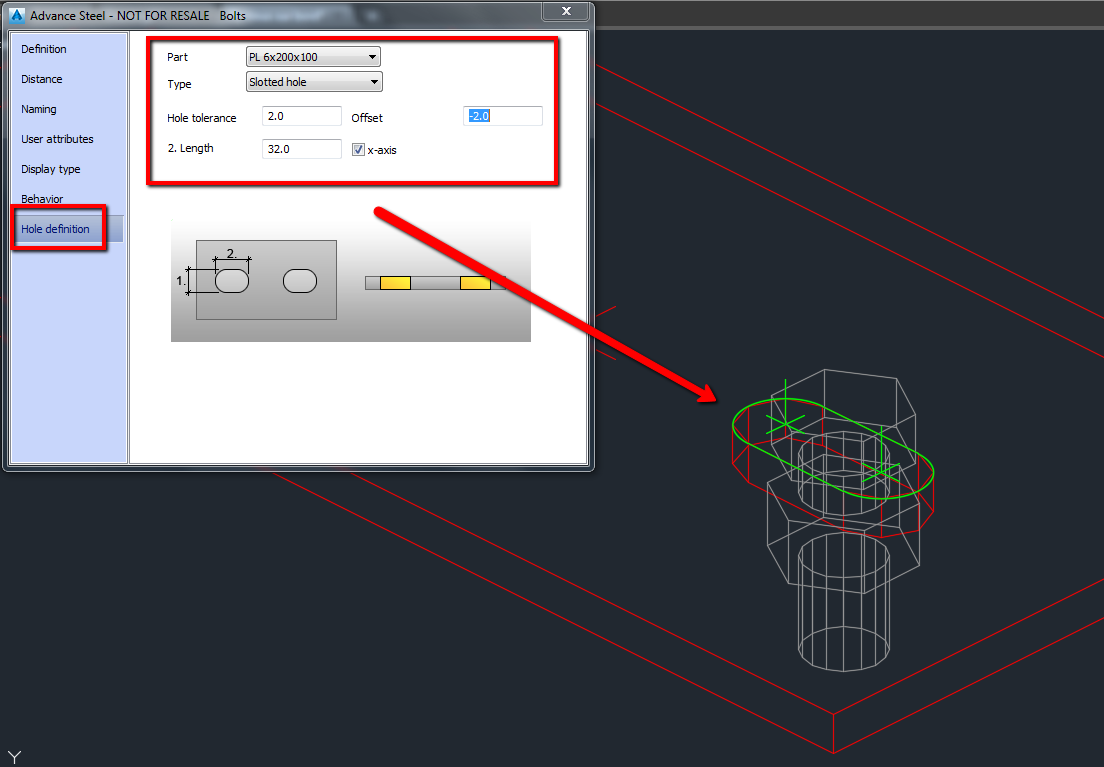The height and width of the screenshot is (767, 1104).
Task: Expand the Part list arrow
Action: pos(371,56)
